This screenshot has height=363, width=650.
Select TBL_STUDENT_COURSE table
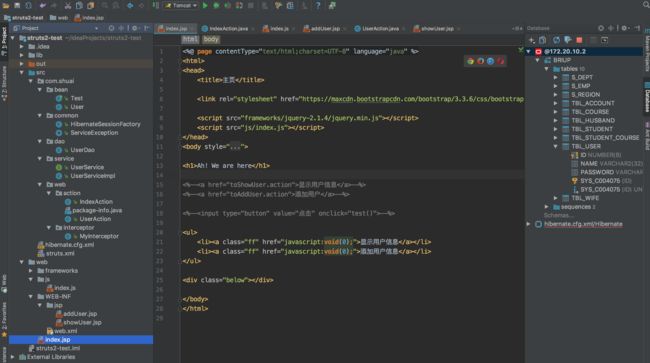605,138
